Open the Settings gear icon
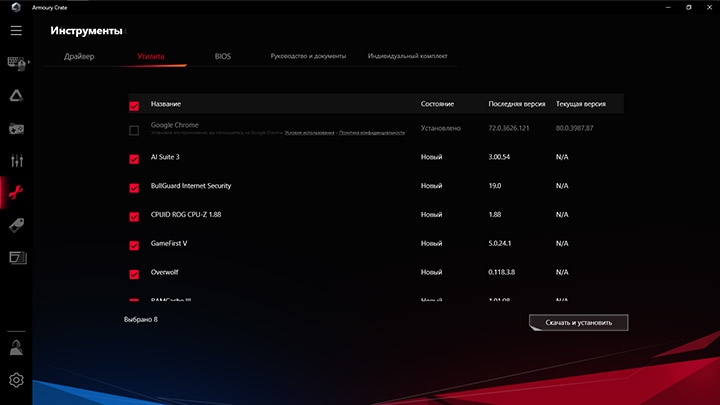Screen dimensions: 720x405 16,380
